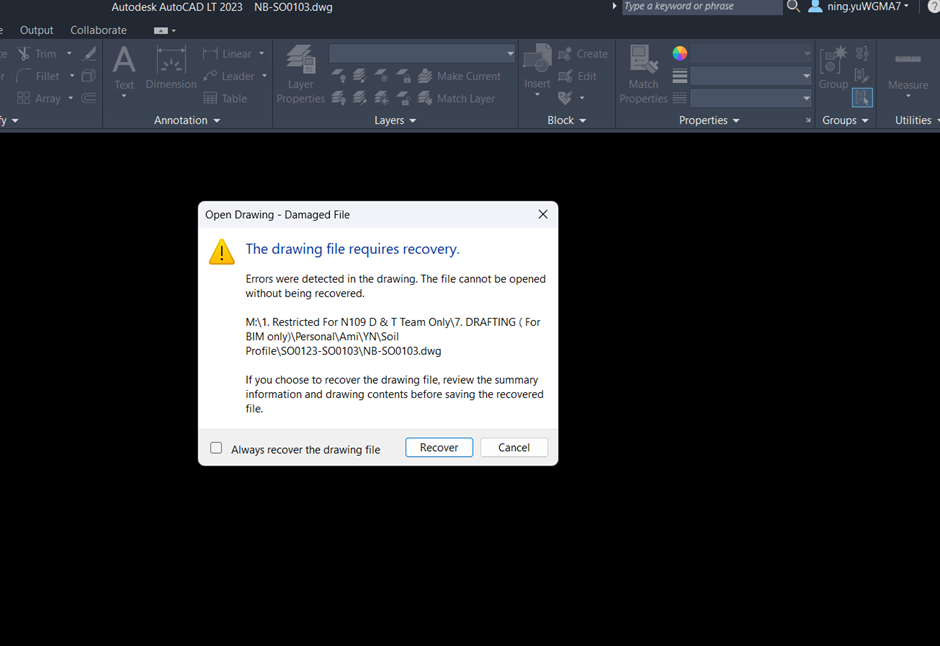940x646 pixels.
Task: Click the Group Edit icon
Action: click(x=862, y=76)
